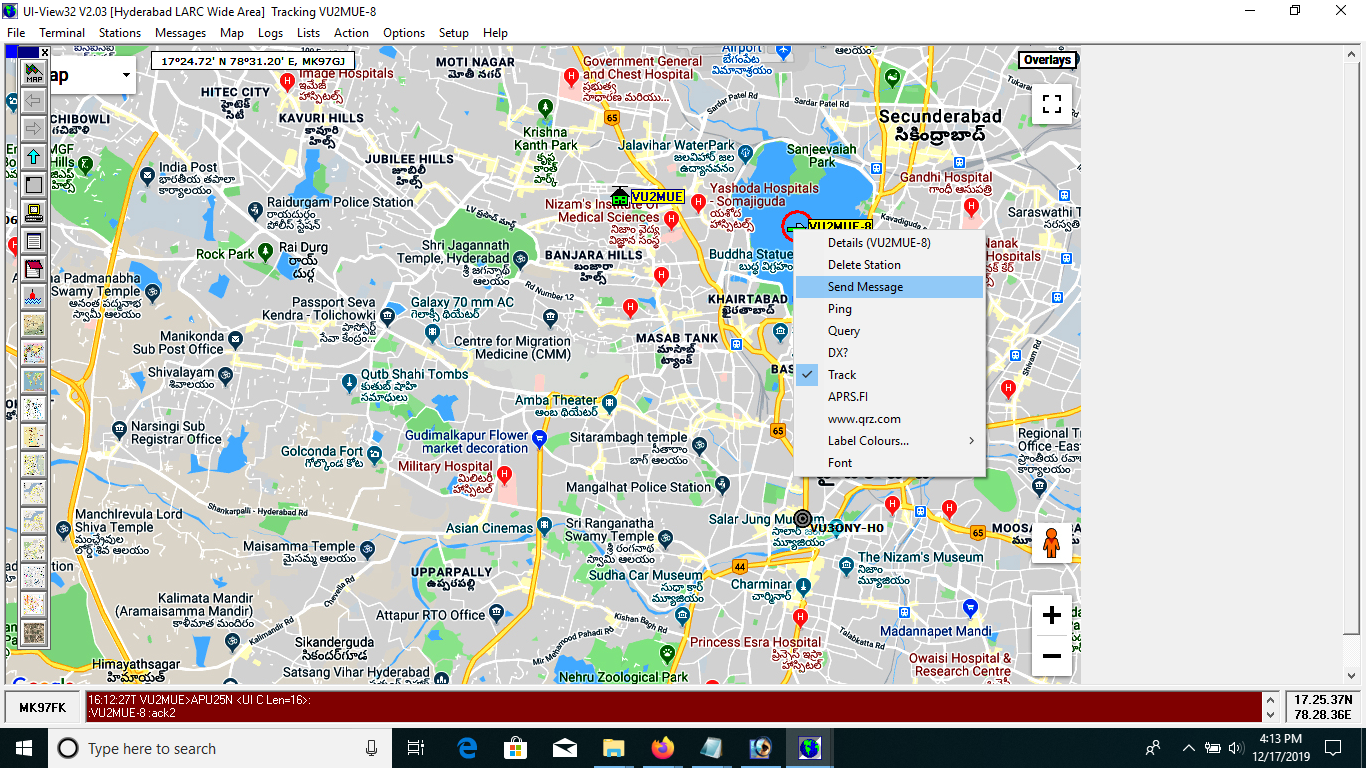This screenshot has height=768, width=1366.
Task: Click the volume icon in system tray
Action: pyautogui.click(x=1237, y=748)
